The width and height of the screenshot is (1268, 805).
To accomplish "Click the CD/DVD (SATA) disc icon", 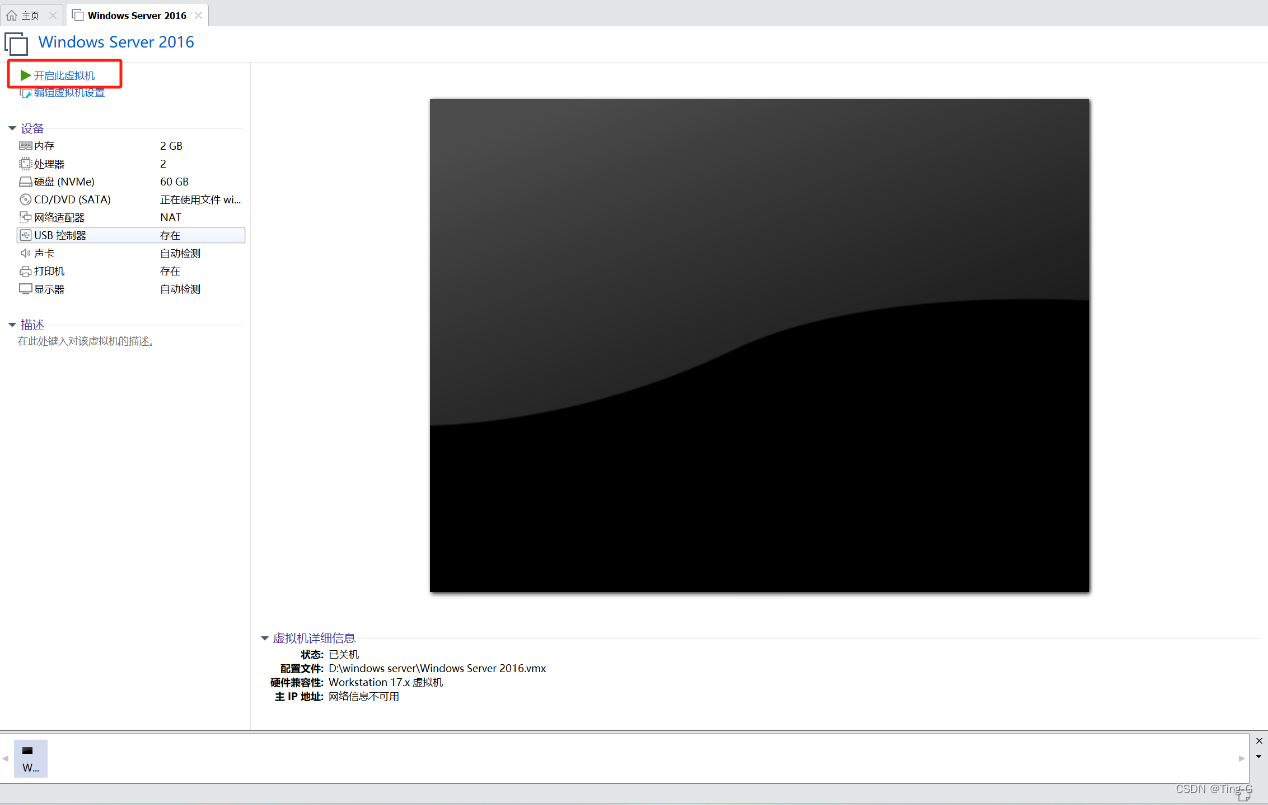I will pos(26,200).
